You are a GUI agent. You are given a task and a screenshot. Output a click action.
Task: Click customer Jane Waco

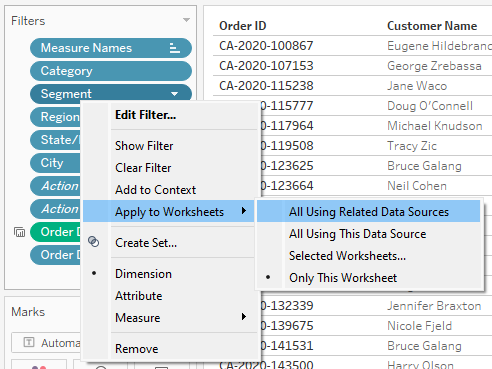pos(417,86)
